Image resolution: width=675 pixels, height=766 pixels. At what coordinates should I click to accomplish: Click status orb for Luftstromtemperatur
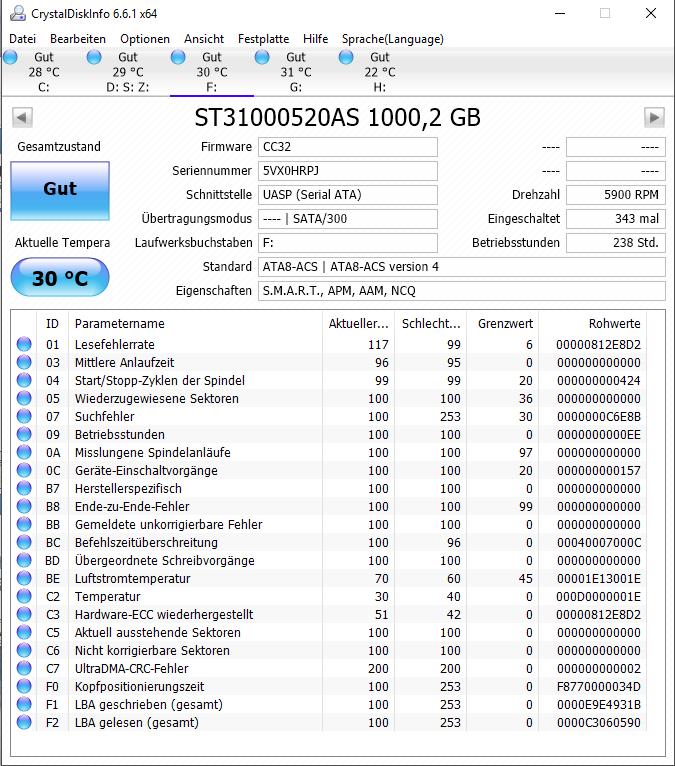(x=24, y=578)
